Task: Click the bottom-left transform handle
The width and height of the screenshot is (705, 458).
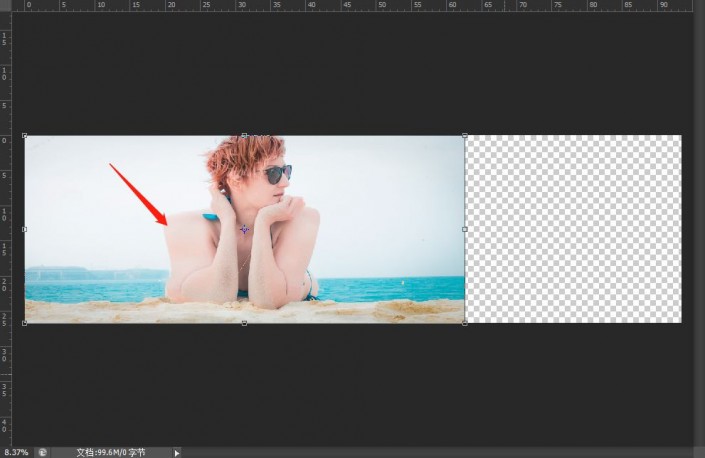Action: 25,323
